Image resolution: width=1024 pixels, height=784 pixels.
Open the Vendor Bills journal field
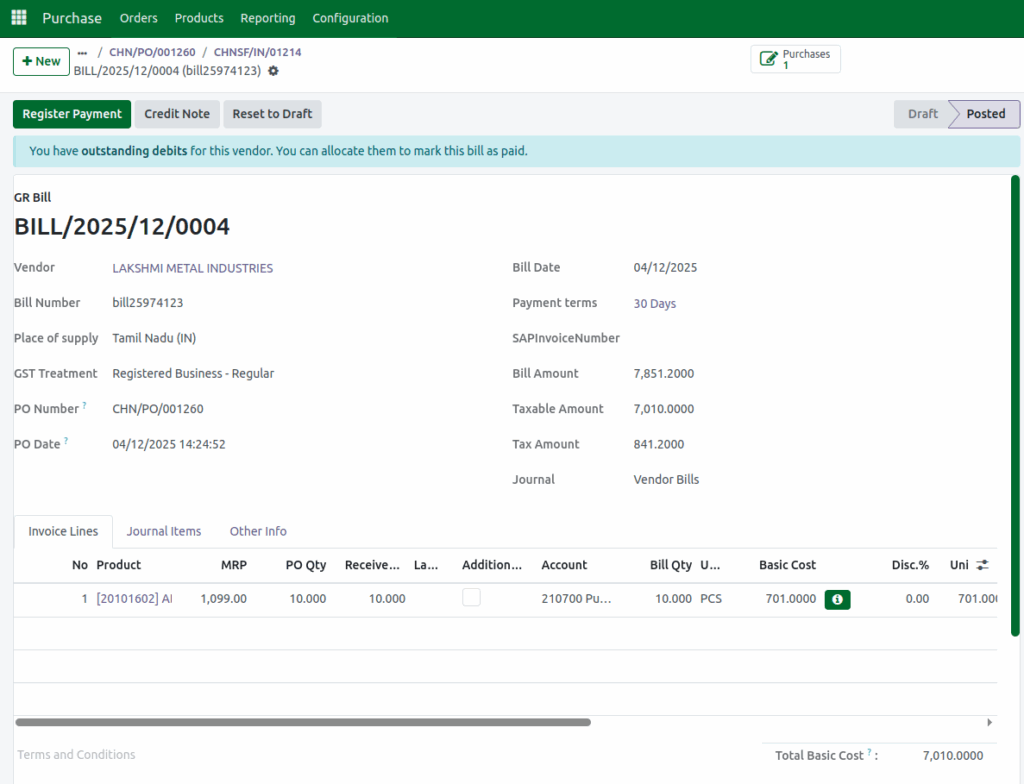tap(666, 479)
